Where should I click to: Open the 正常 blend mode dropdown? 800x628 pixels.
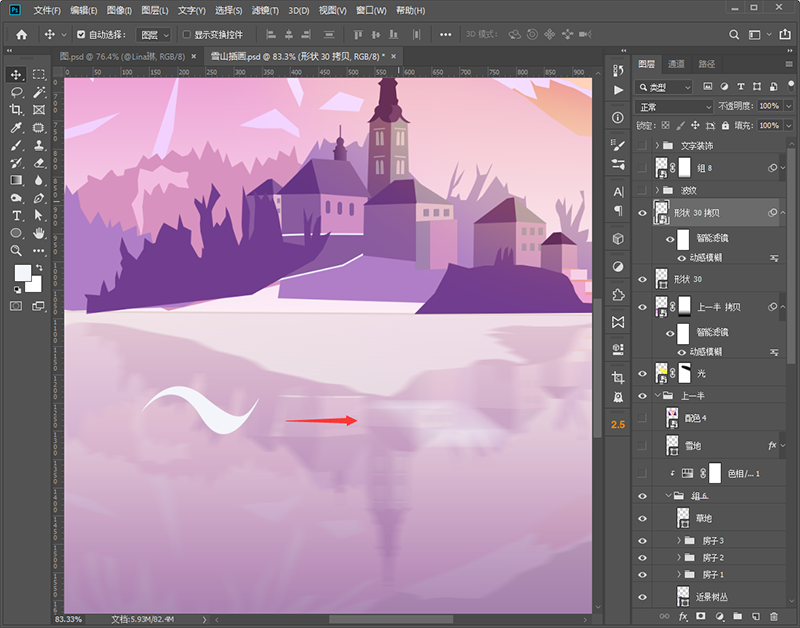675,106
